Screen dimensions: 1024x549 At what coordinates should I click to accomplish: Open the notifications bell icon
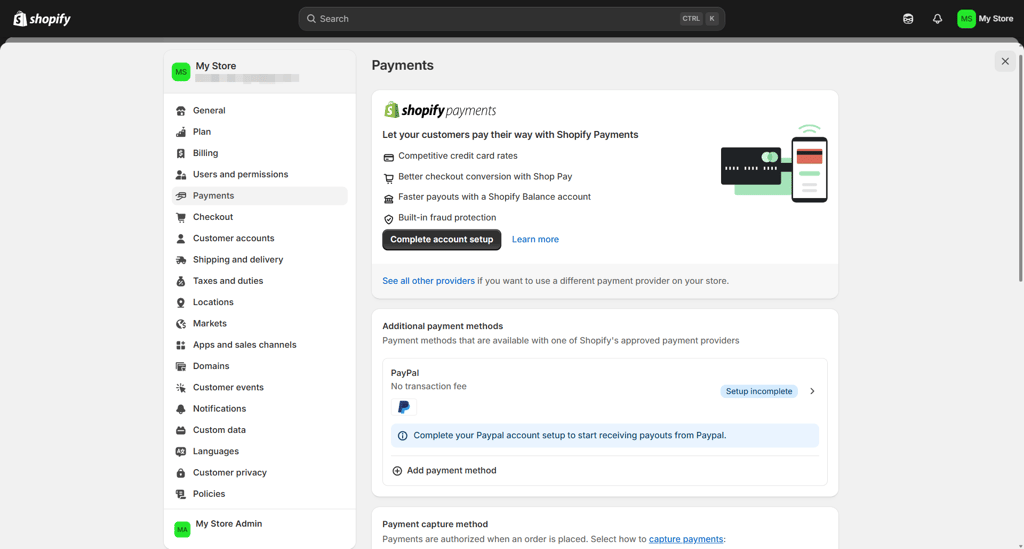point(937,19)
